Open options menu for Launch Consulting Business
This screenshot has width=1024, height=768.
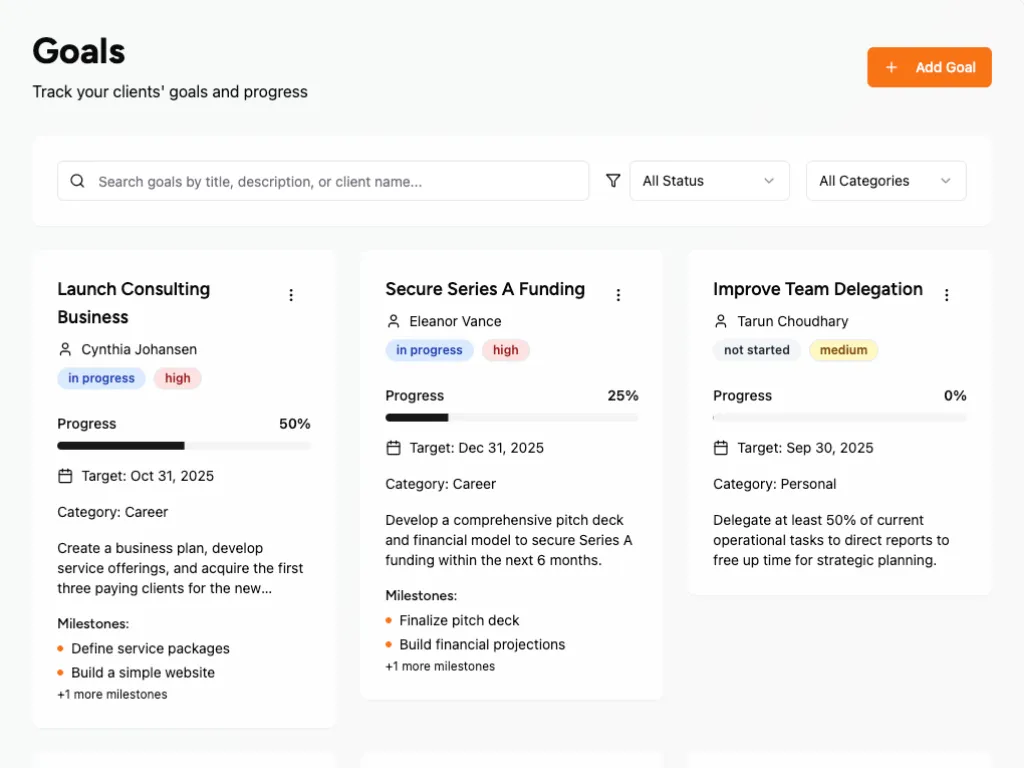pos(291,295)
